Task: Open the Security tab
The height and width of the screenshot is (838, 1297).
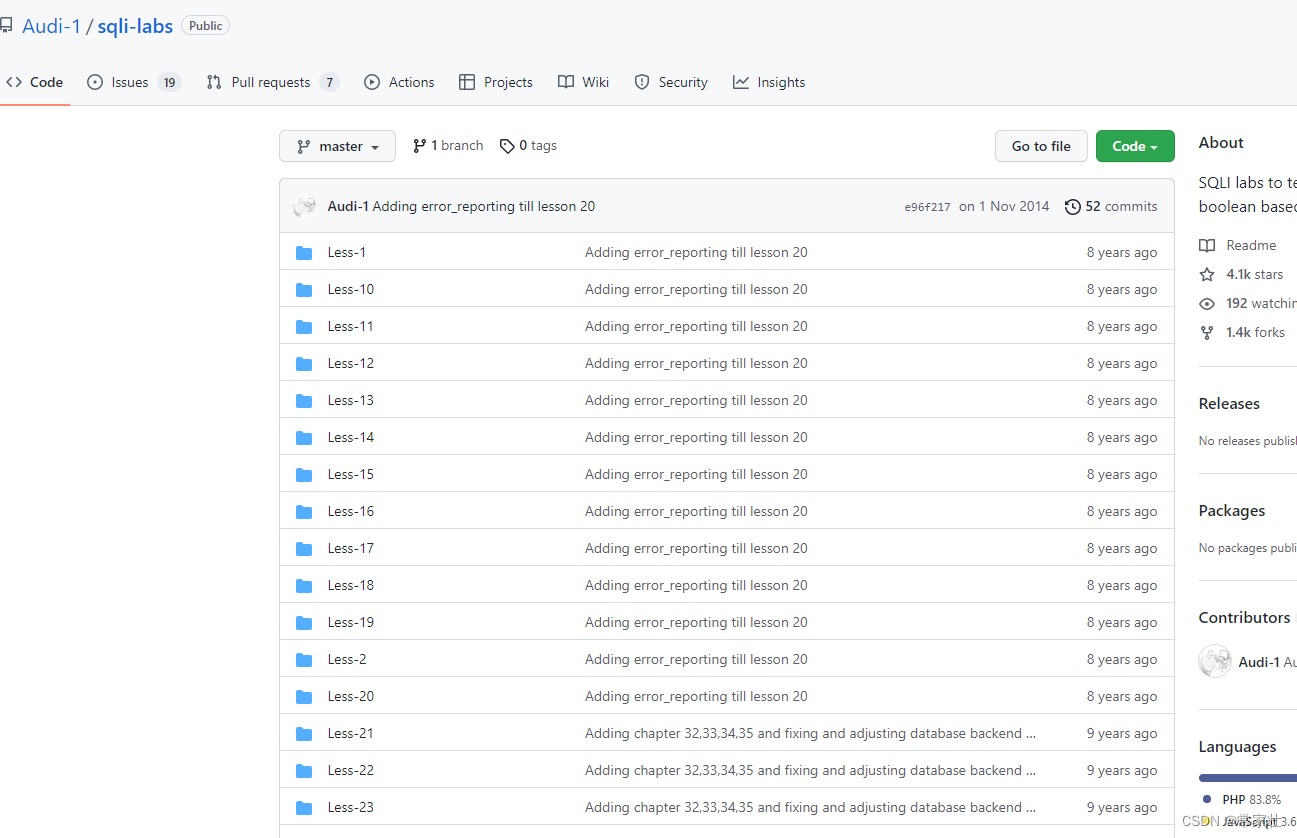Action: (671, 83)
